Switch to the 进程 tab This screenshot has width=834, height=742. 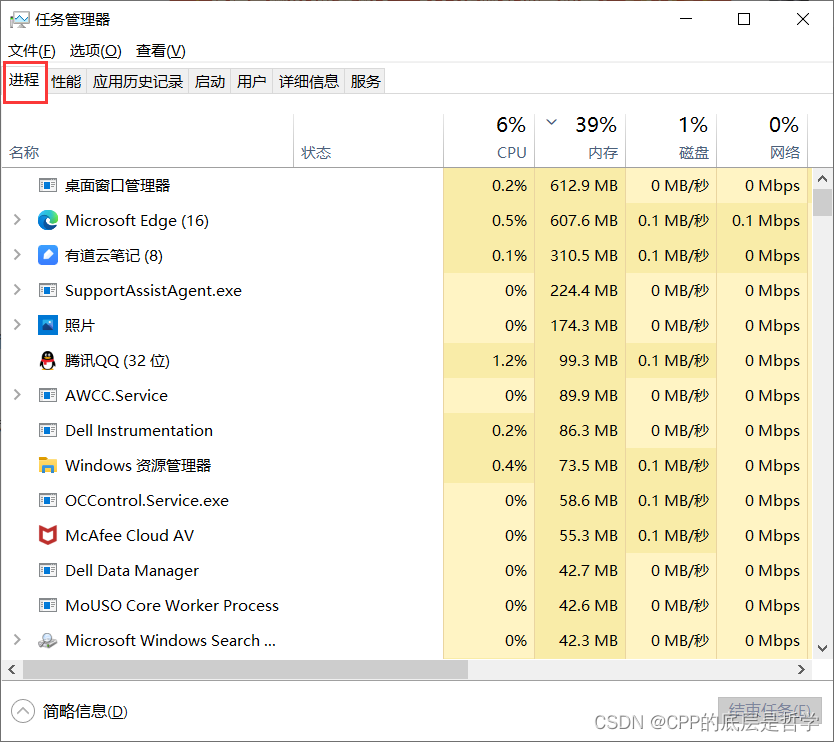pyautogui.click(x=24, y=80)
